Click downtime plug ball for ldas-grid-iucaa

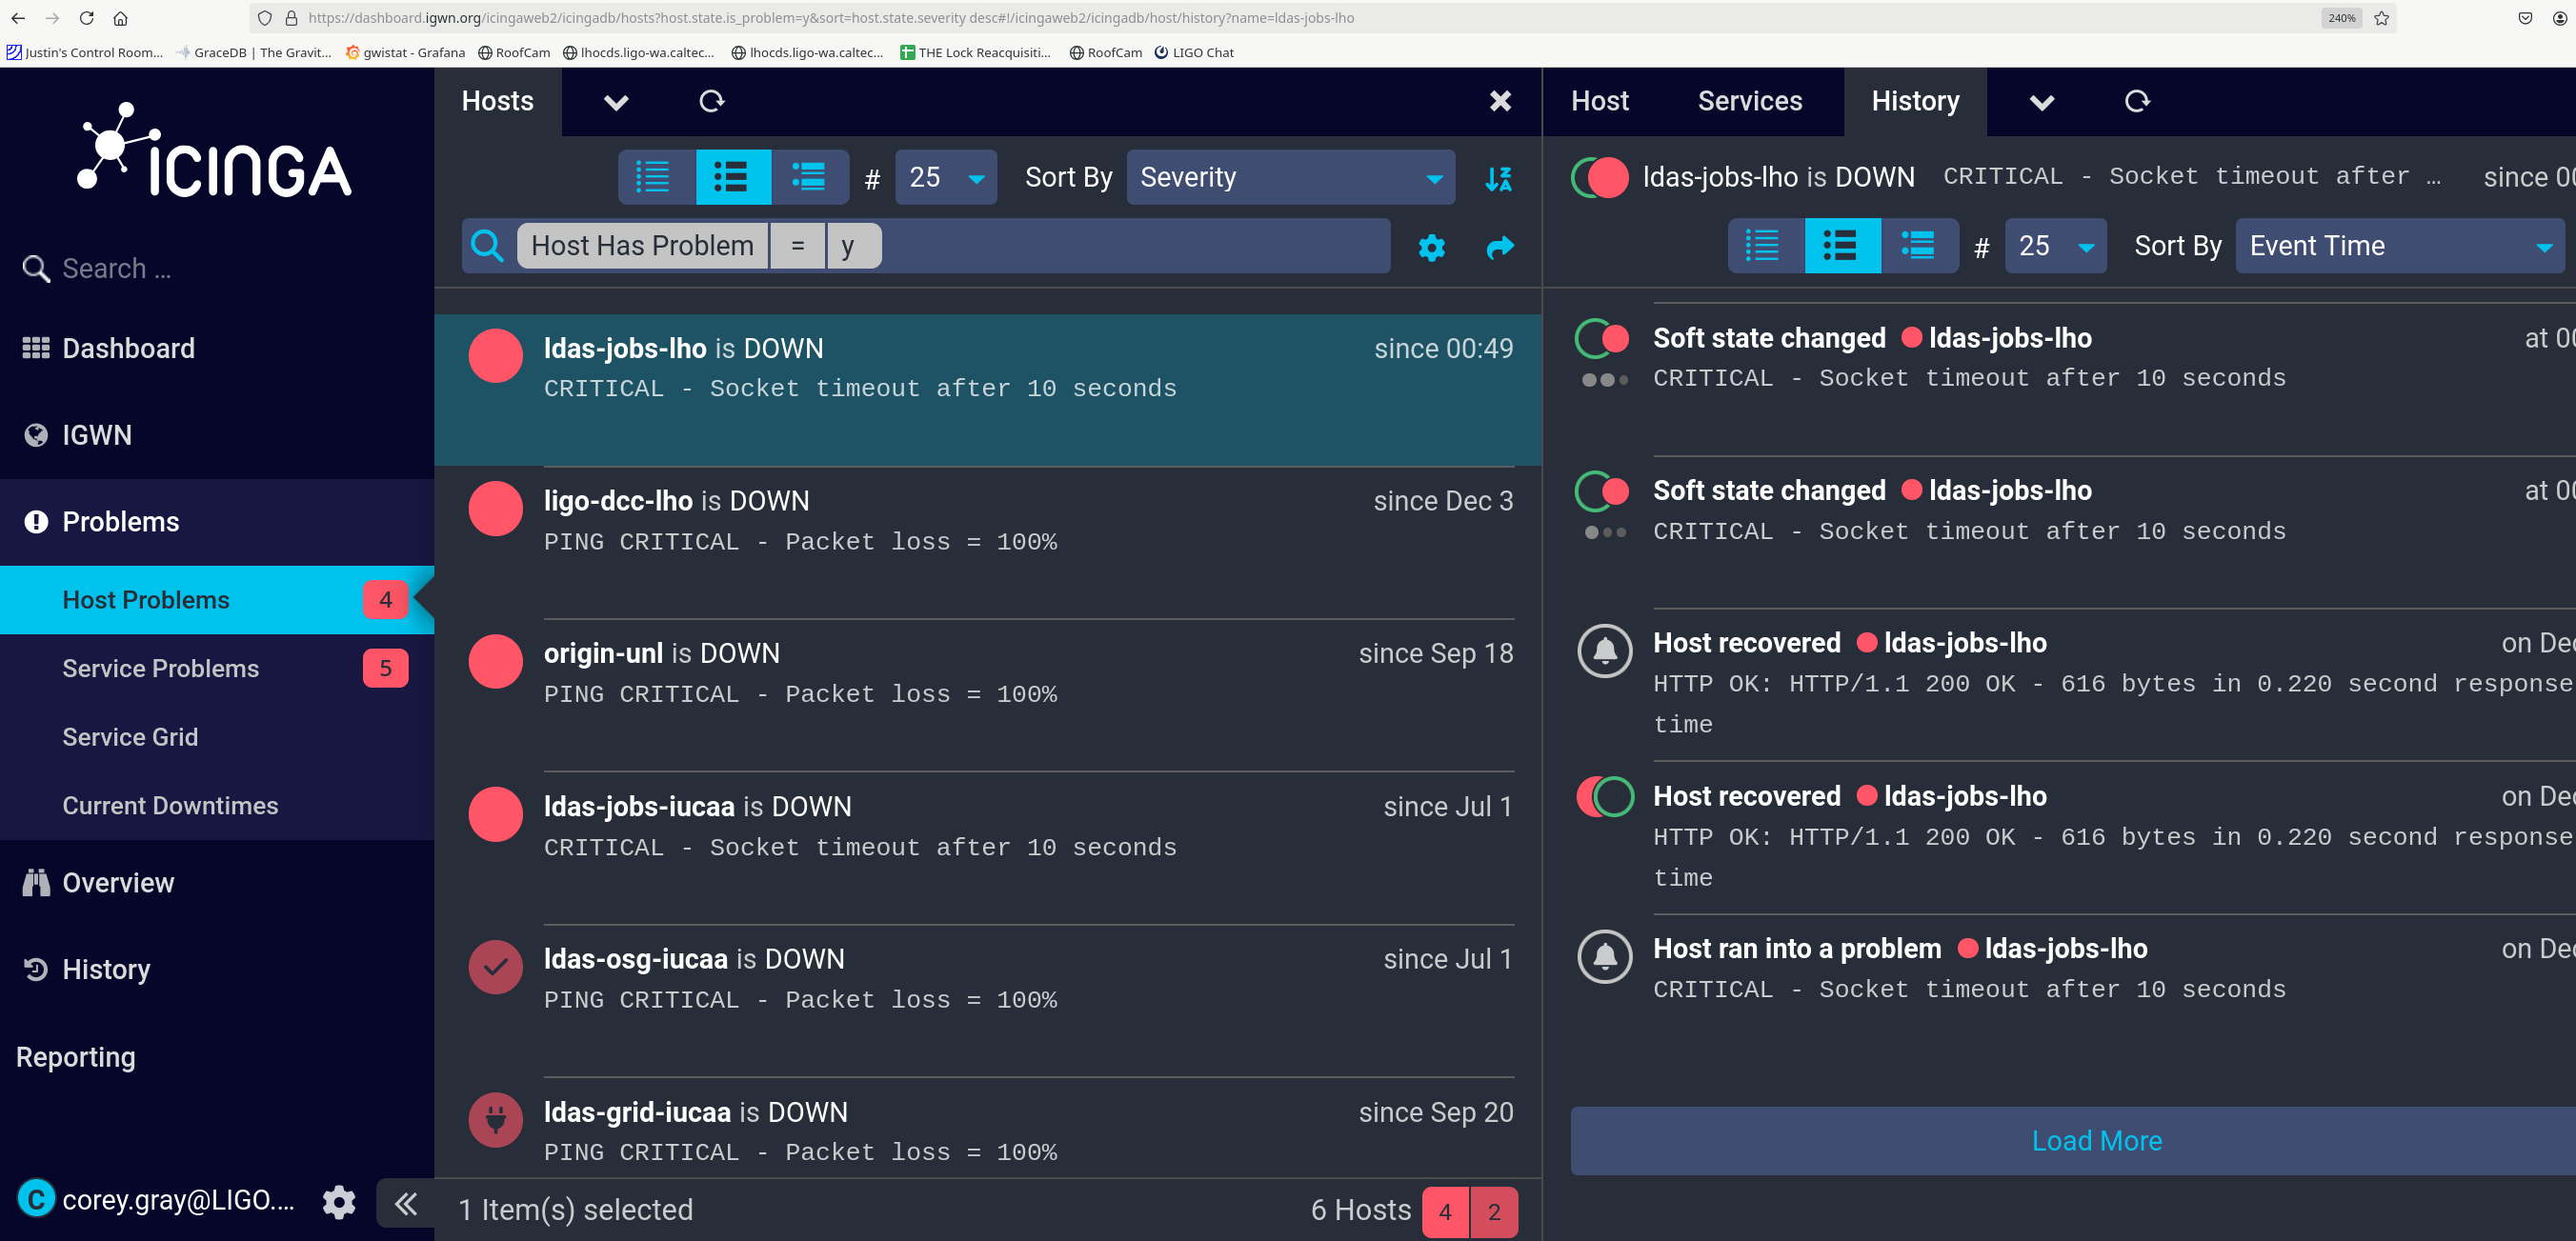point(496,1120)
